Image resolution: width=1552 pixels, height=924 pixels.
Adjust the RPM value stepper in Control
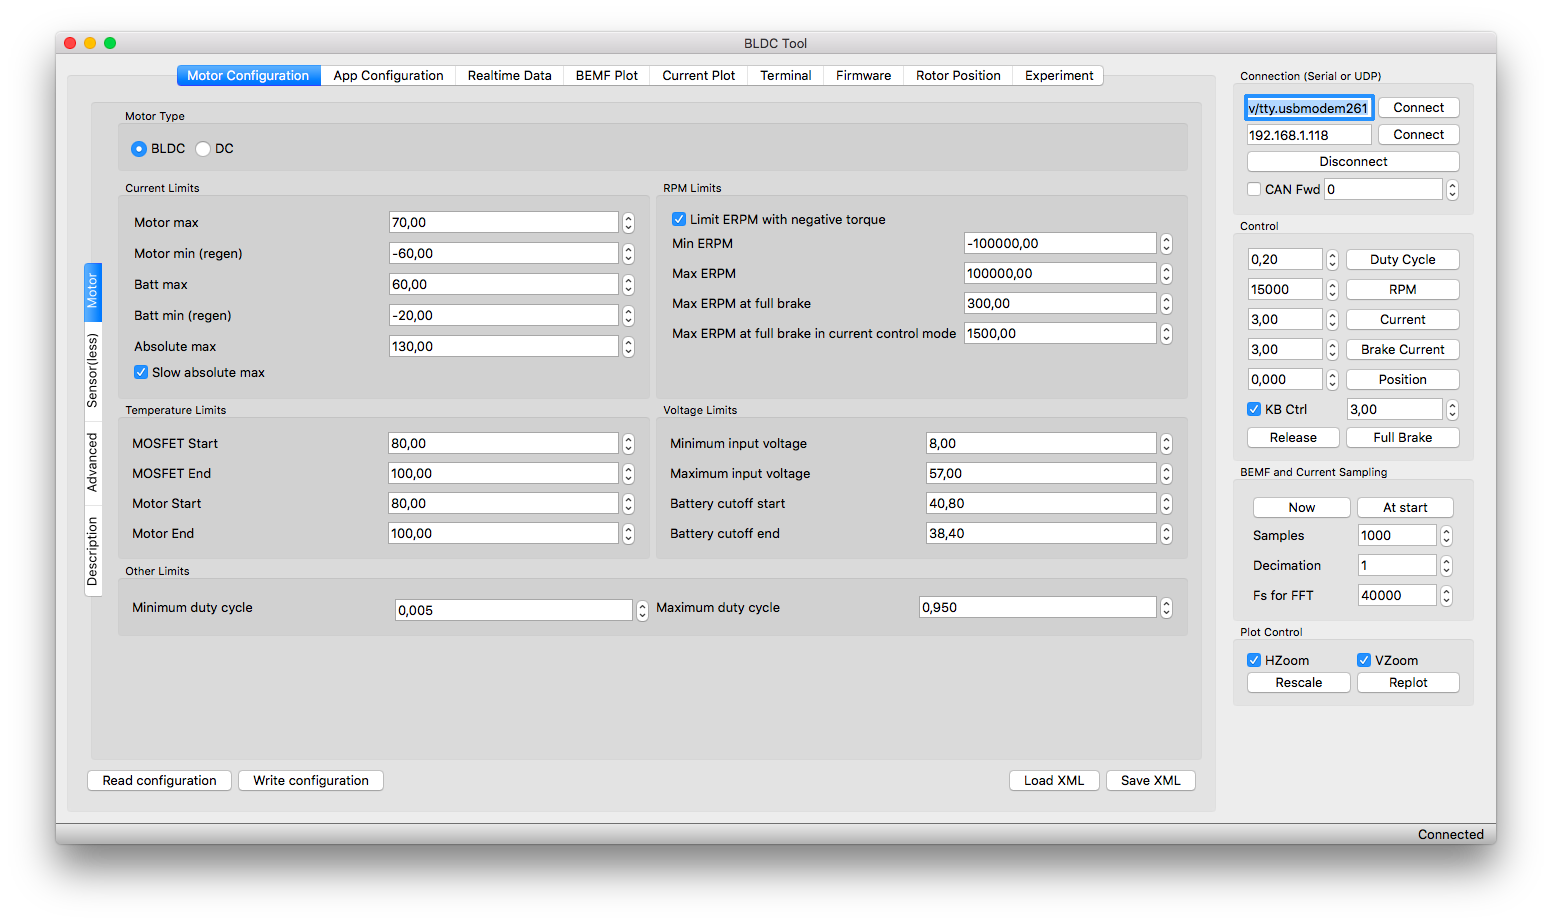pyautogui.click(x=1332, y=290)
